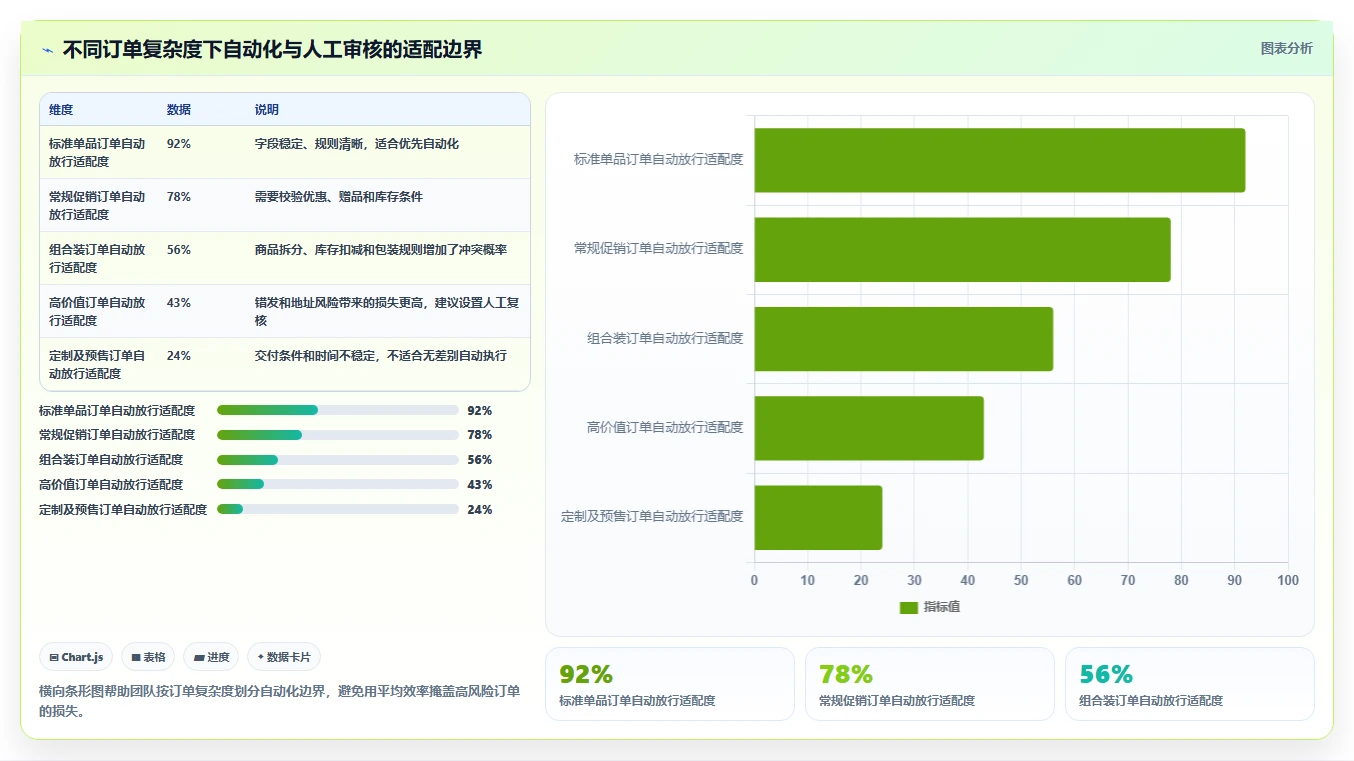Click the 56% progress bar for 组合装订单

[x=338, y=460]
